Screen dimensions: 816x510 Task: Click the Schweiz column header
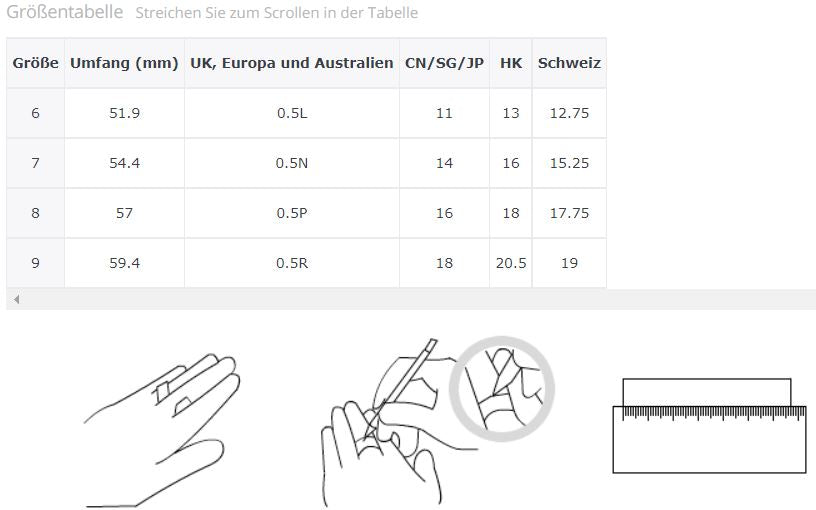click(569, 63)
